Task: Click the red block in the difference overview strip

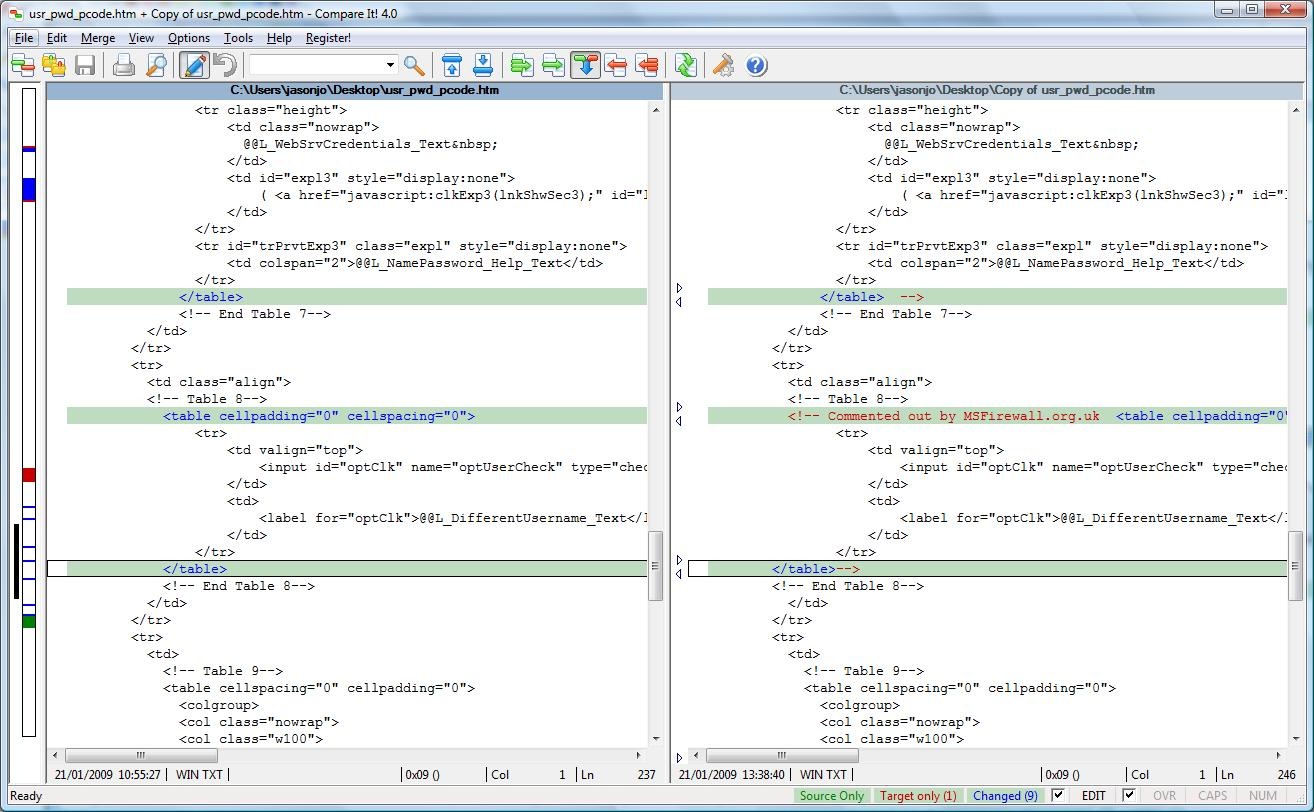Action: pyautogui.click(x=29, y=475)
